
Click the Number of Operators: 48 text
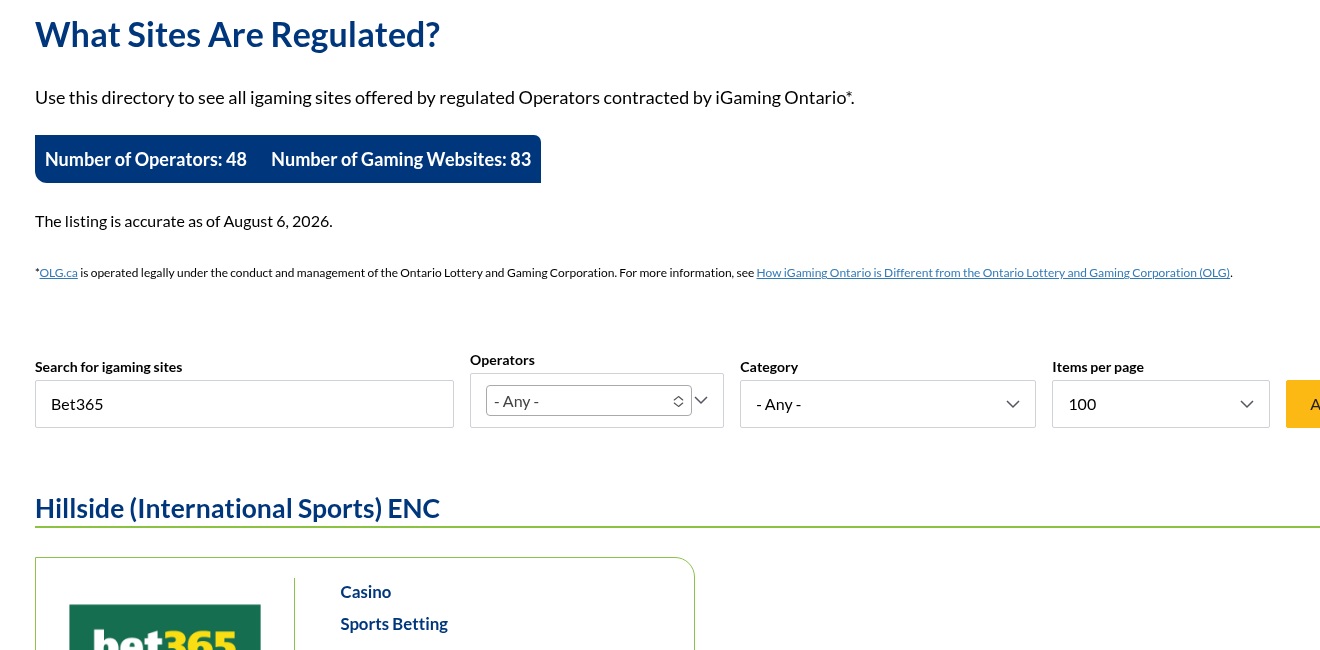pyautogui.click(x=146, y=159)
